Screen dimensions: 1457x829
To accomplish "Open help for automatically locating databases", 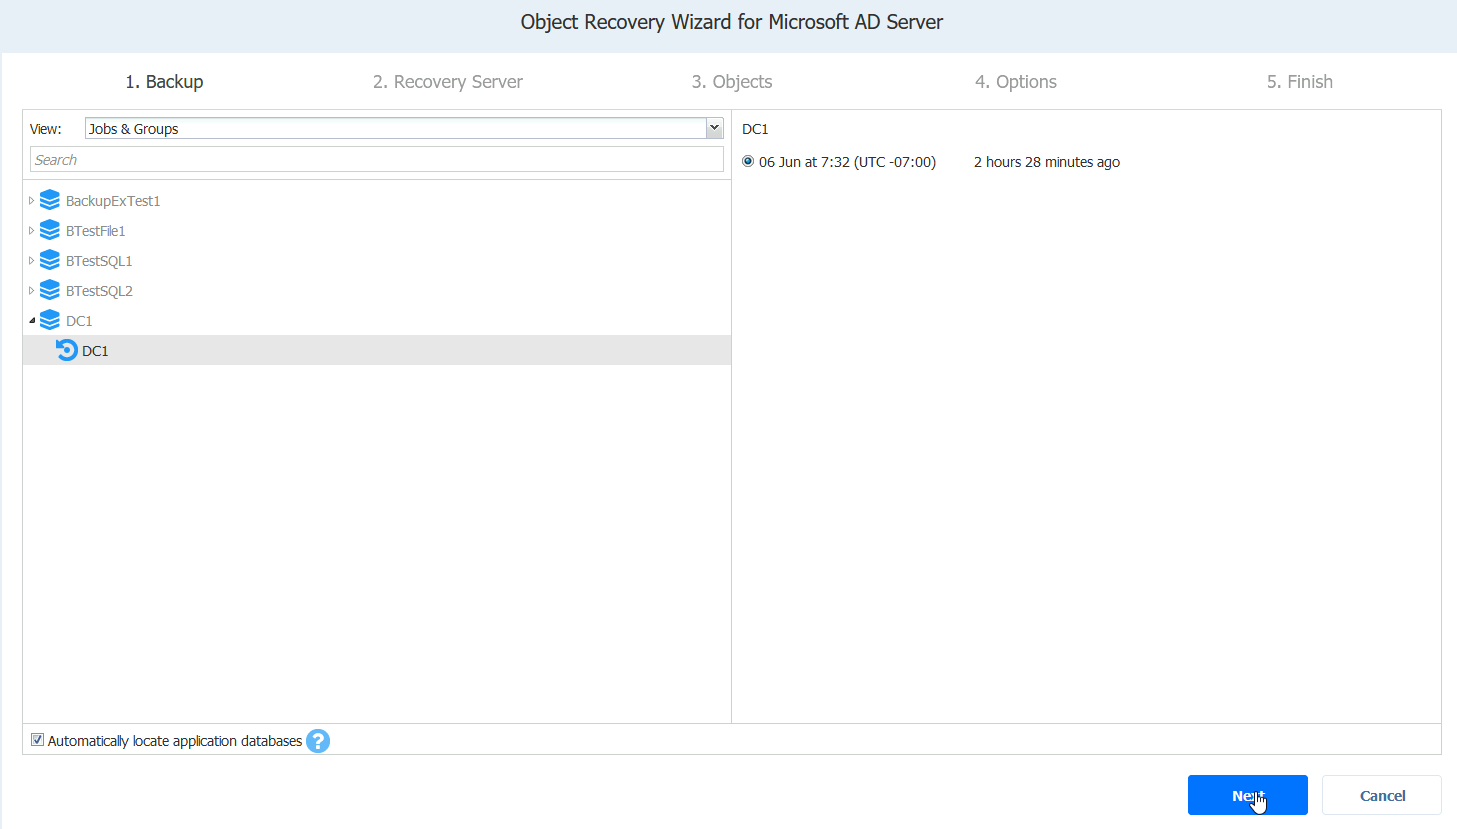I will (318, 741).
